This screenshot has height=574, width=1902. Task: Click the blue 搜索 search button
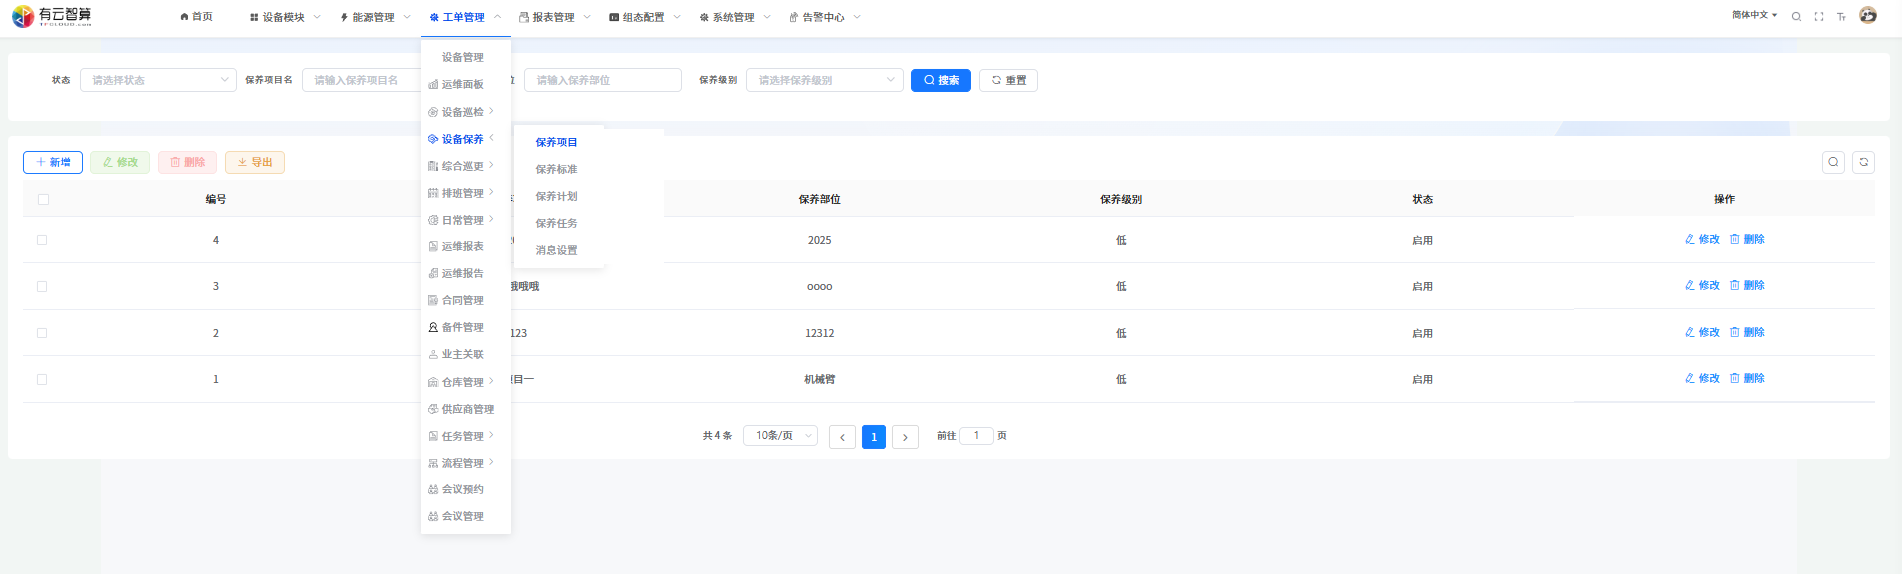[940, 80]
